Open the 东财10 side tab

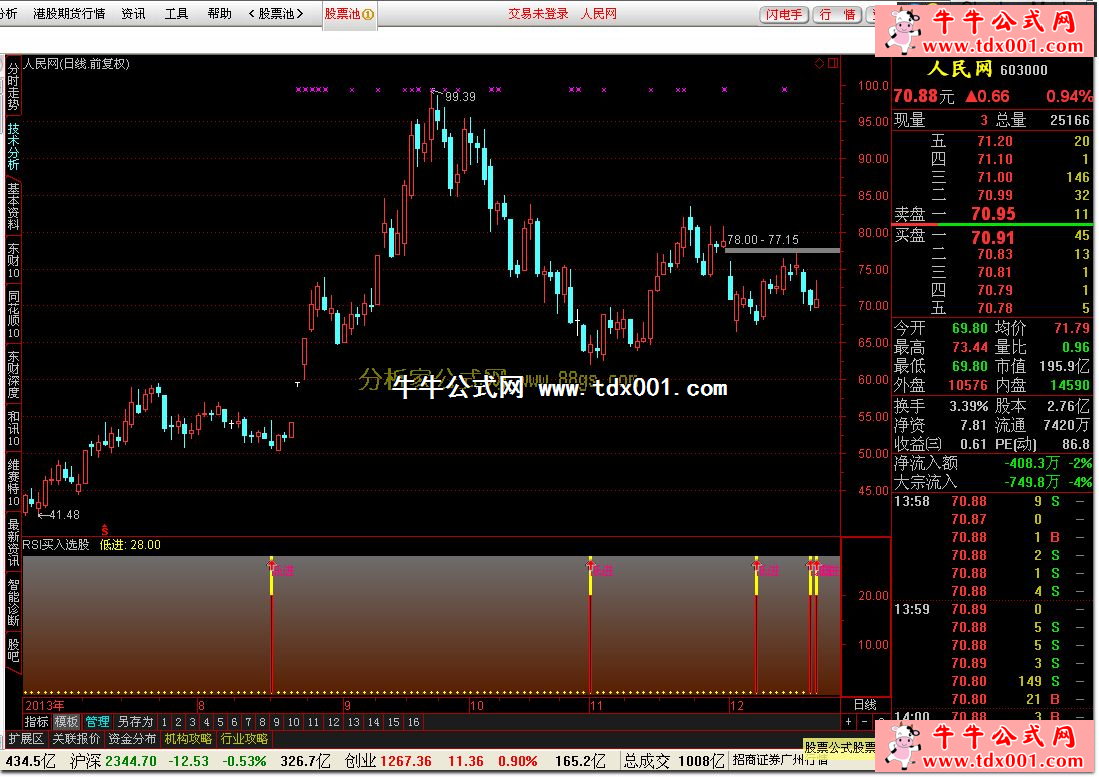click(13, 261)
